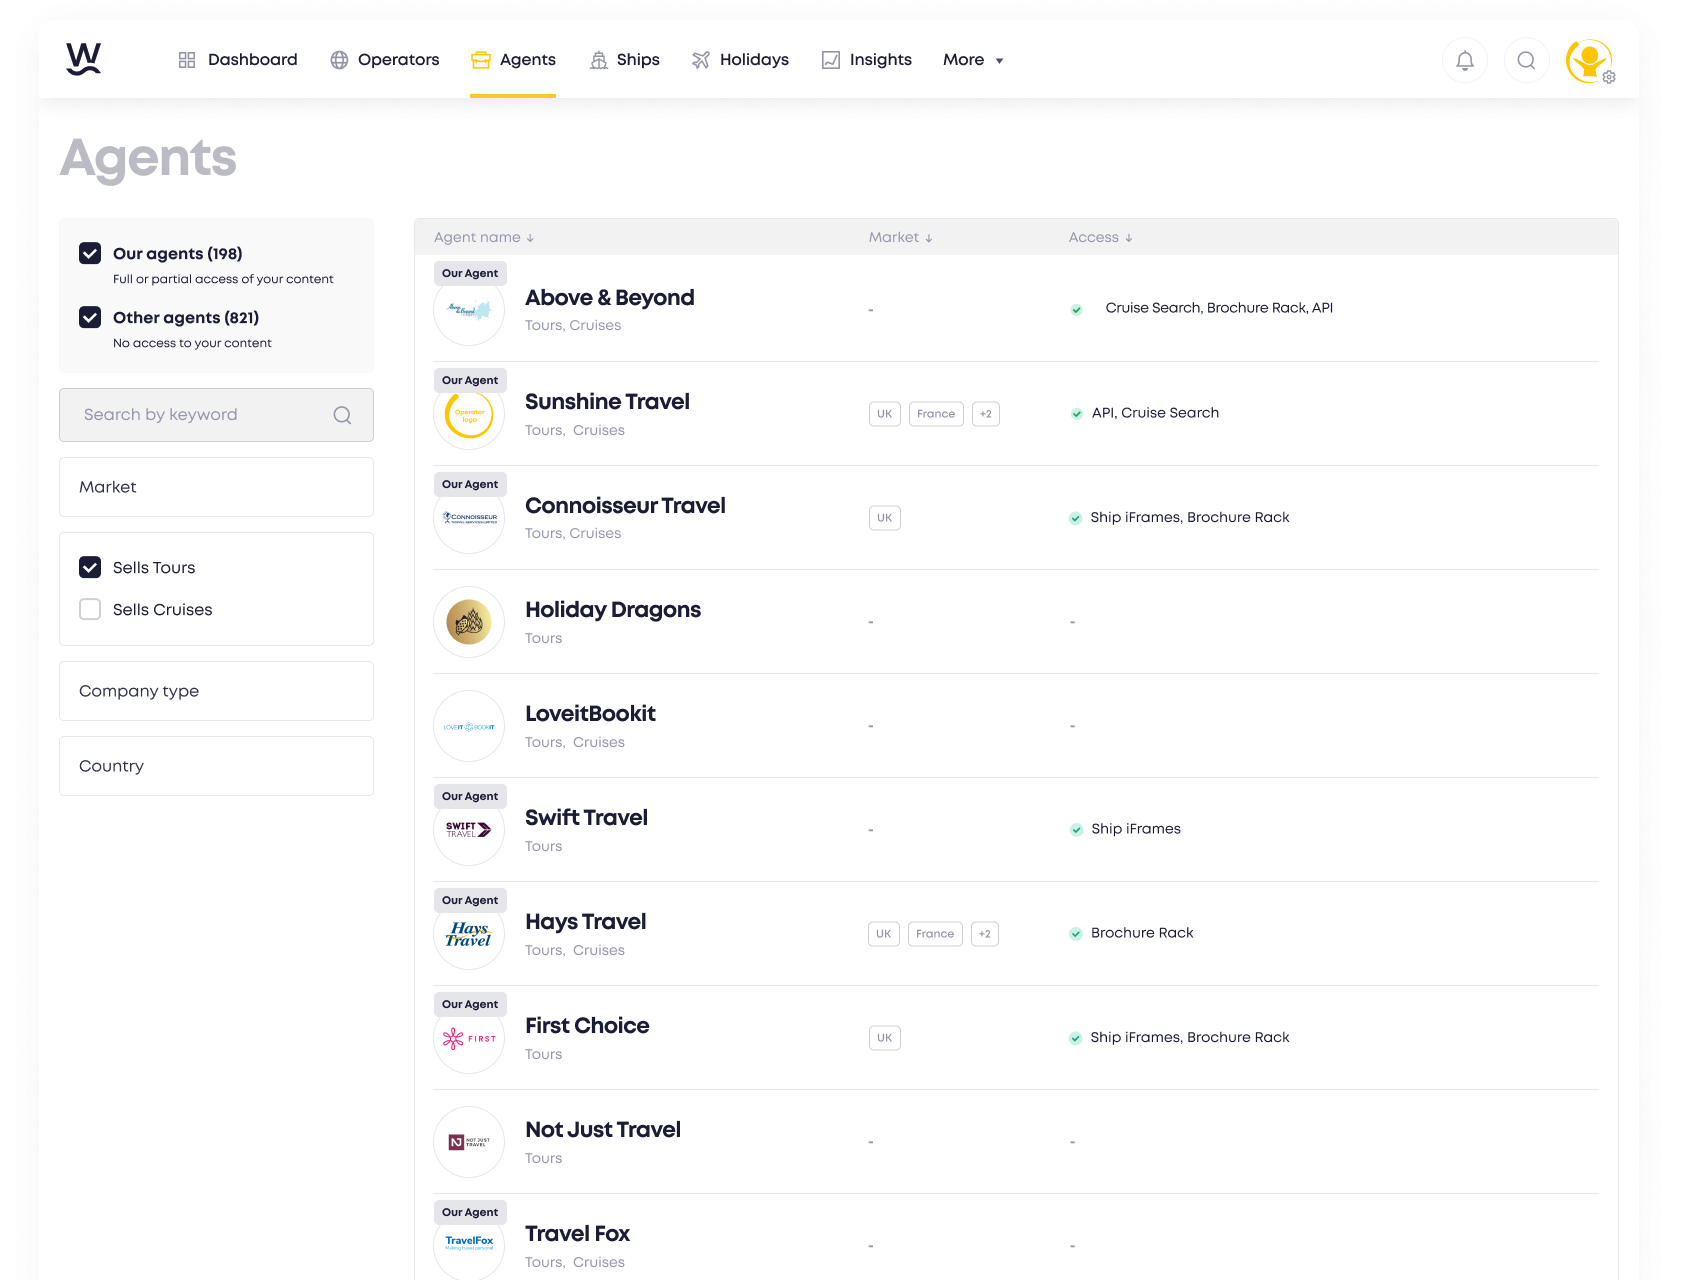Uncheck Sells Tours checkbox
Image resolution: width=1683 pixels, height=1280 pixels.
coord(90,567)
